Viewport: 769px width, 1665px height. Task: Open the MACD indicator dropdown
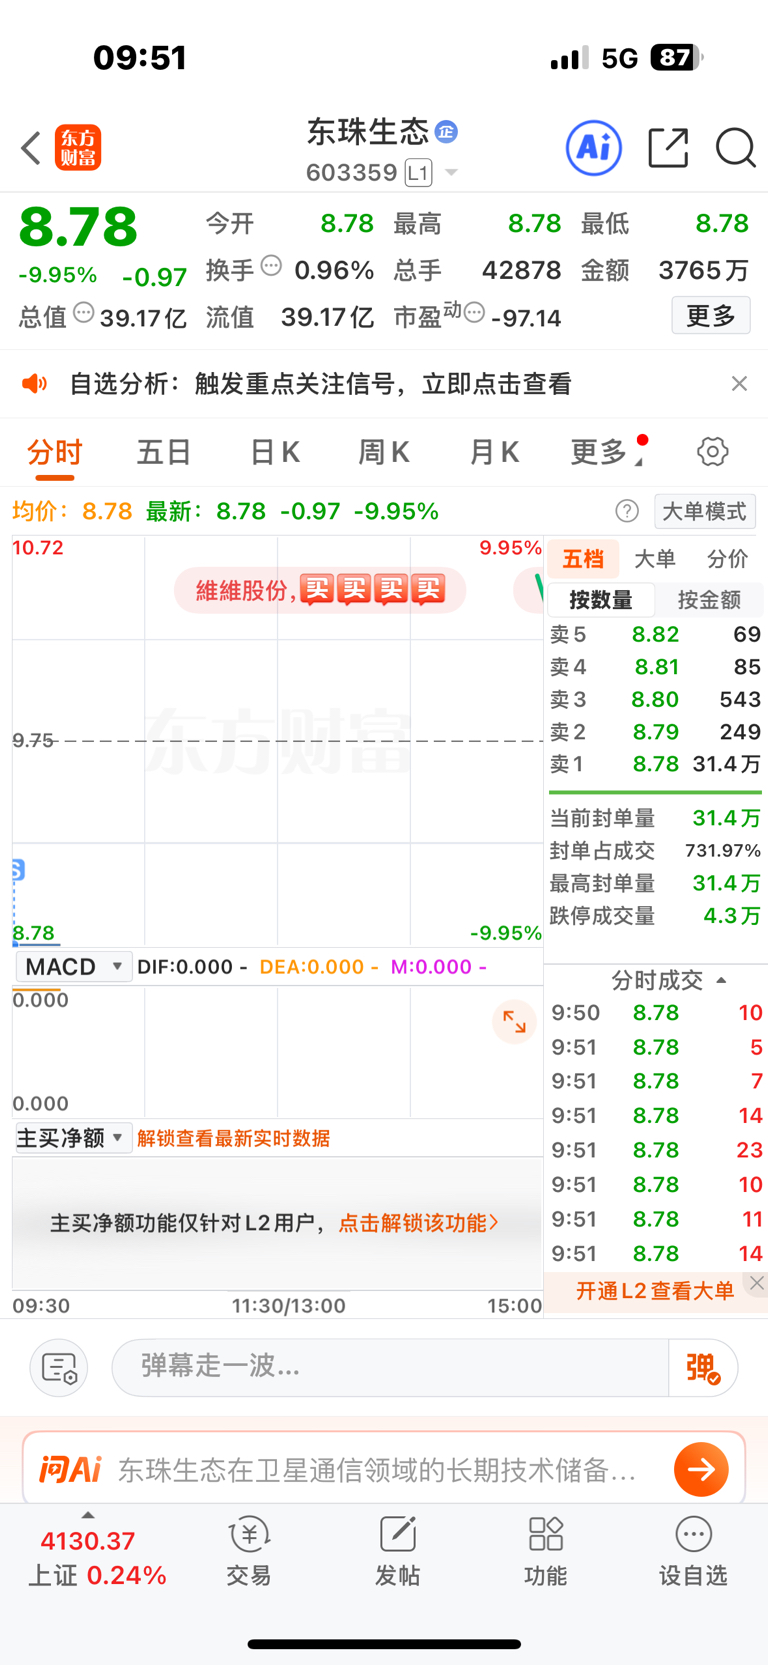(x=74, y=967)
